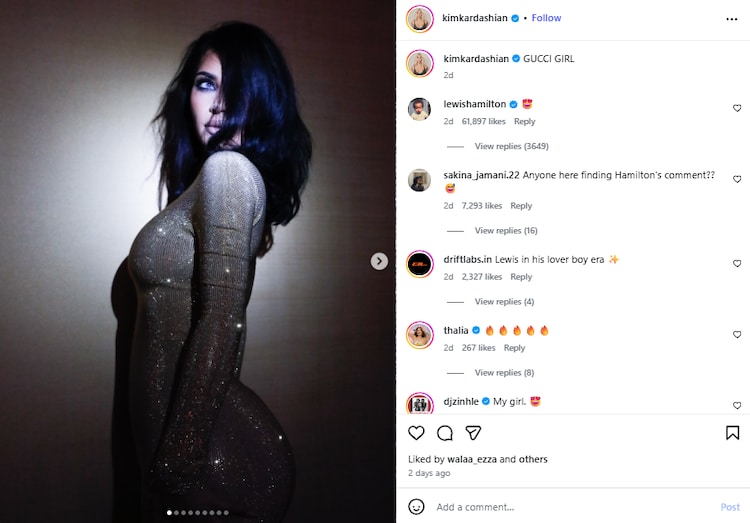Reply to the driftlabs.in comment
Image resolution: width=750 pixels, height=523 pixels.
click(521, 277)
